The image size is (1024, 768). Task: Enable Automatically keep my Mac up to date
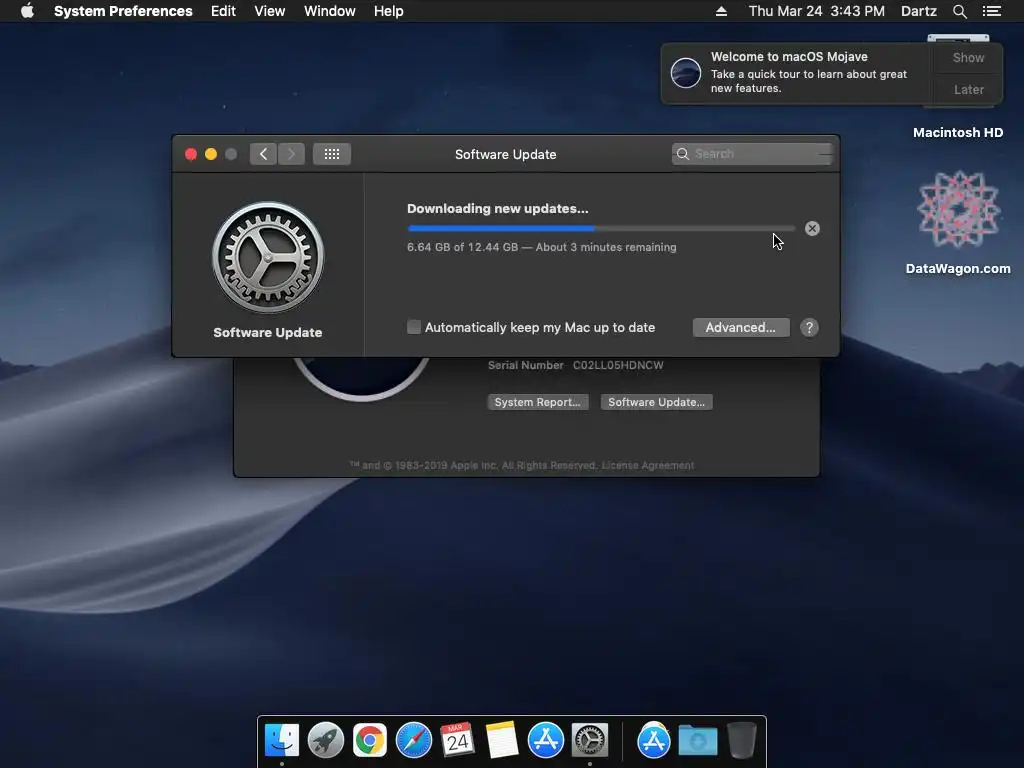click(x=414, y=327)
